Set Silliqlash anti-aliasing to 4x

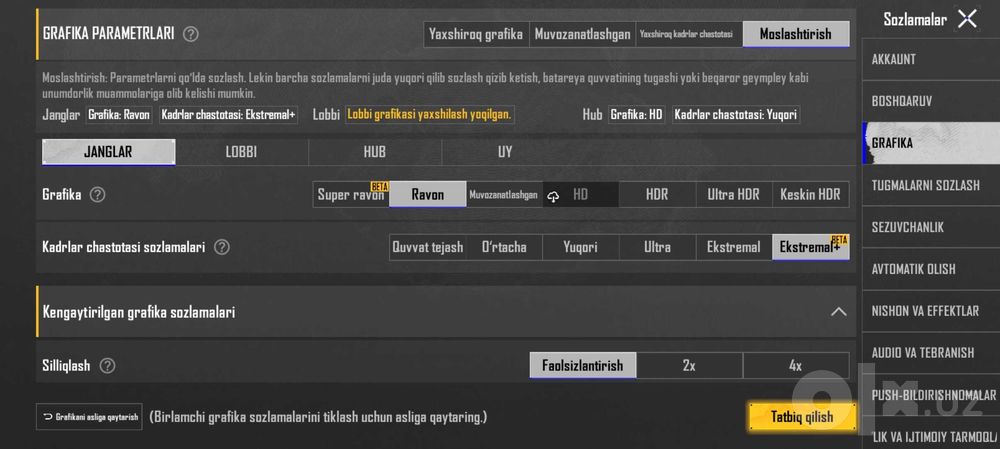[x=796, y=365]
